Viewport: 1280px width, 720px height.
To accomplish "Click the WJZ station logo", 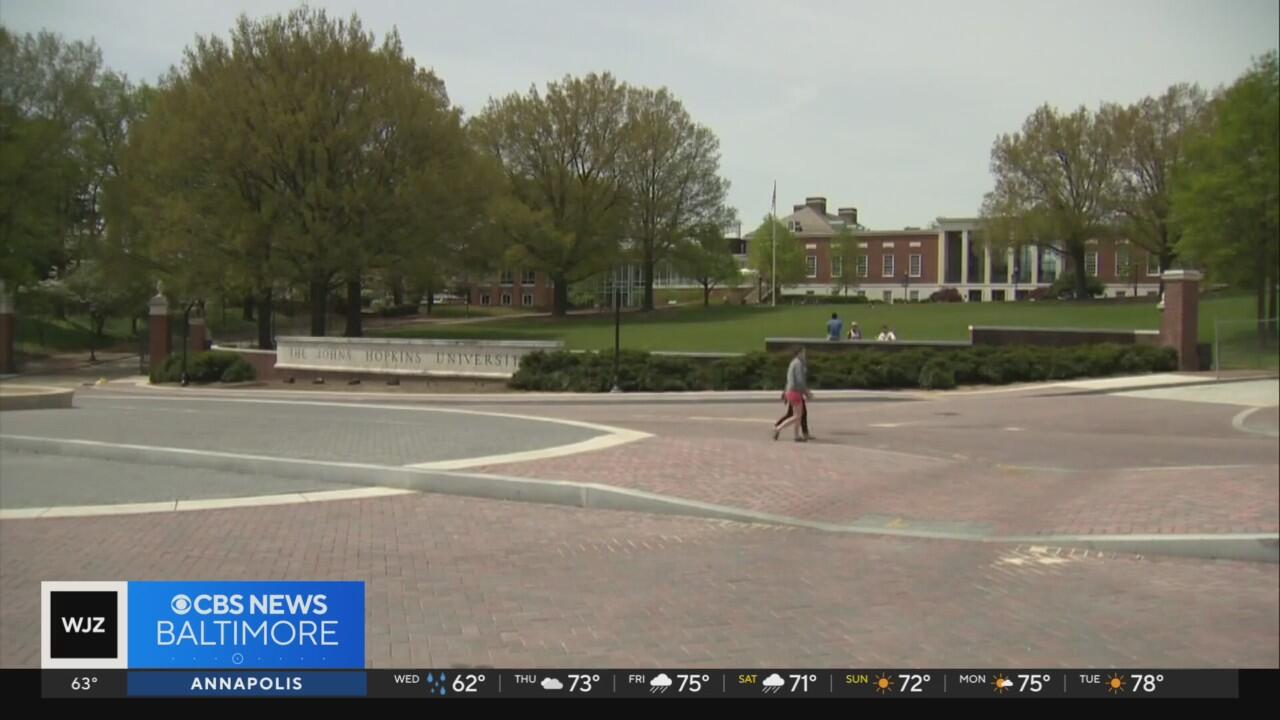I will coord(84,625).
